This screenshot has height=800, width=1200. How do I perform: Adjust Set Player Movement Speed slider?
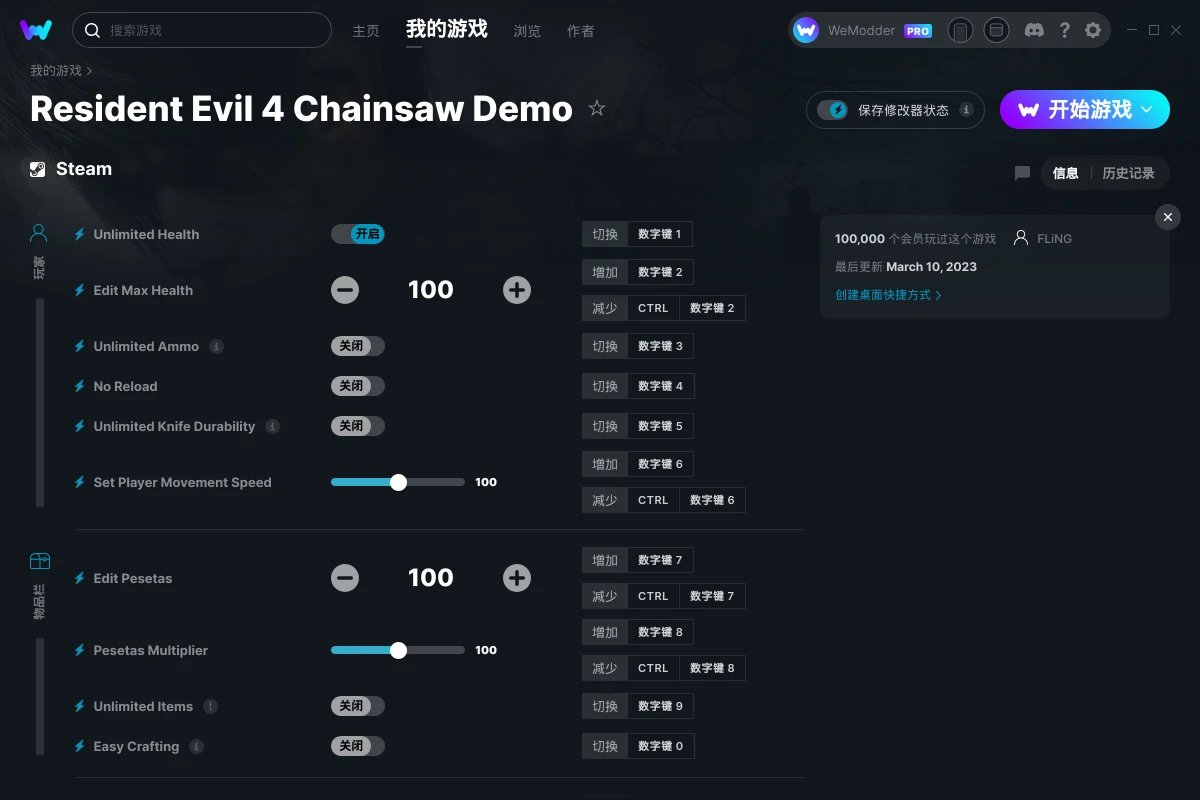pos(398,482)
